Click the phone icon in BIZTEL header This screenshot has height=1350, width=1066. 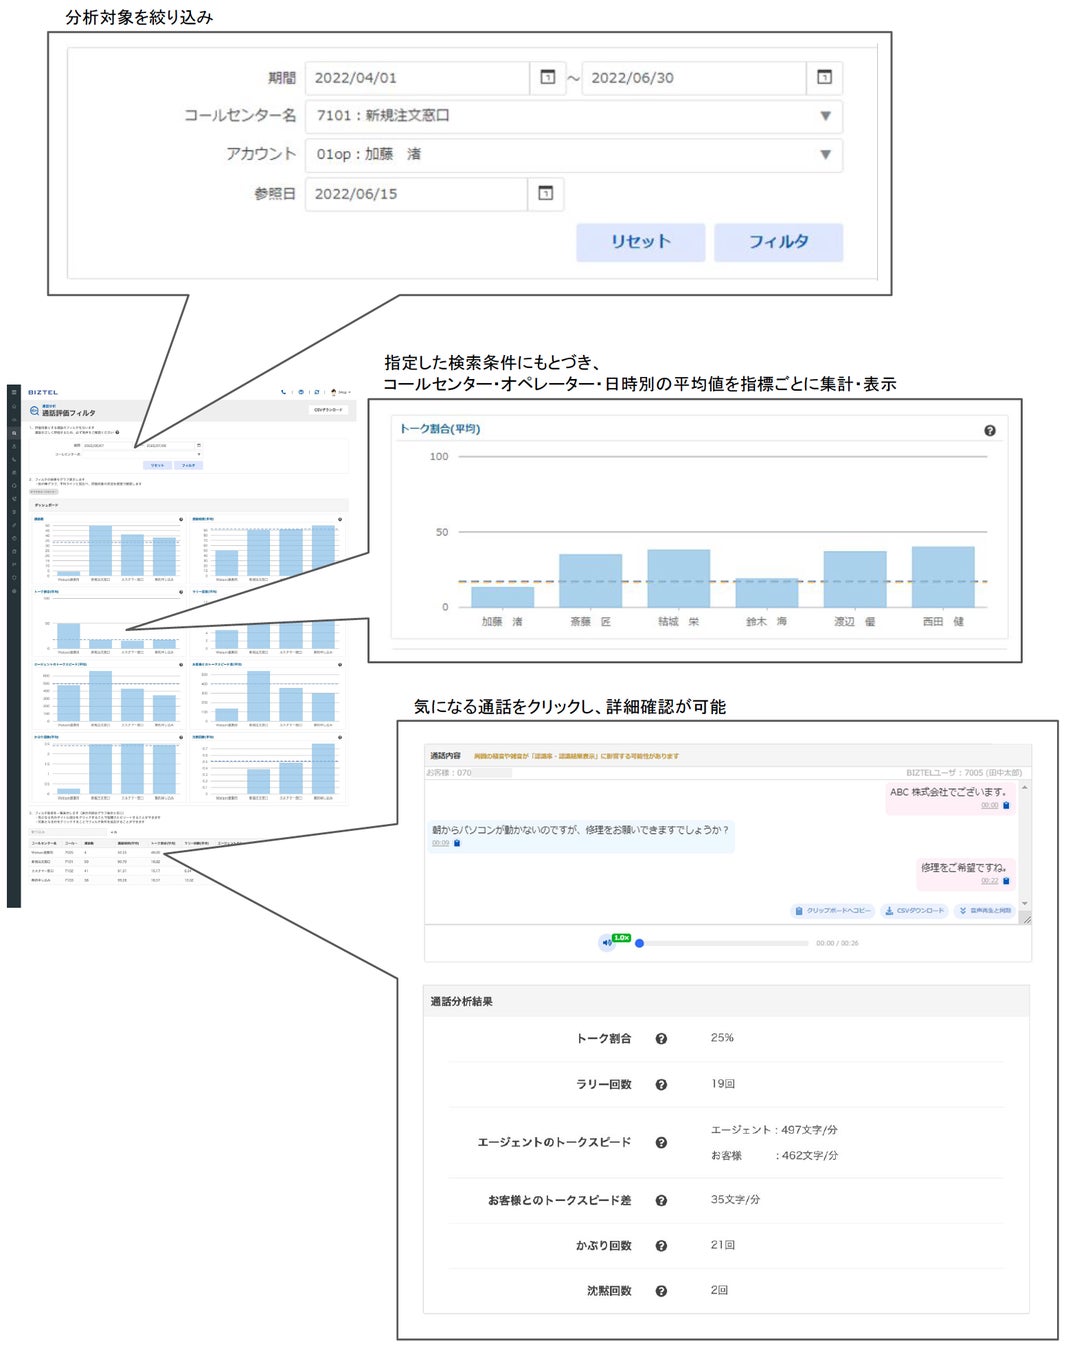283,392
